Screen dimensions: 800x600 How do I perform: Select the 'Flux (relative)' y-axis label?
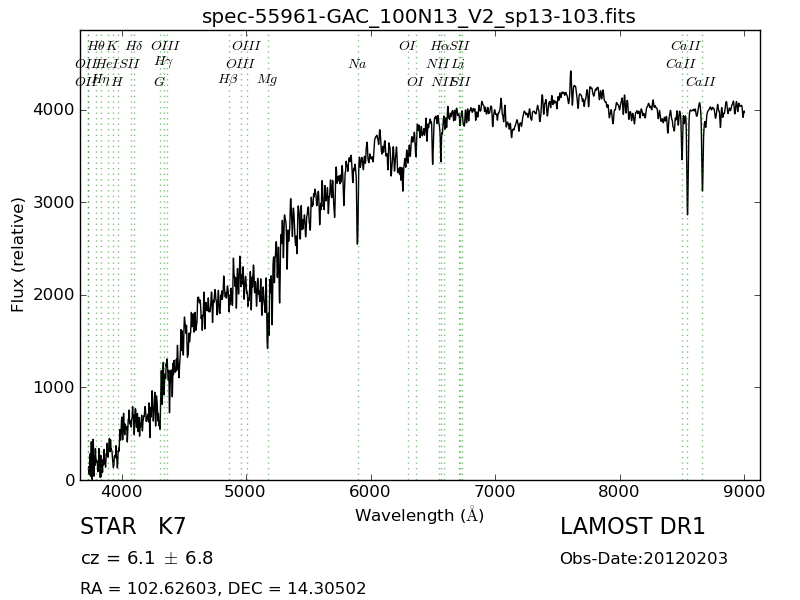17,255
